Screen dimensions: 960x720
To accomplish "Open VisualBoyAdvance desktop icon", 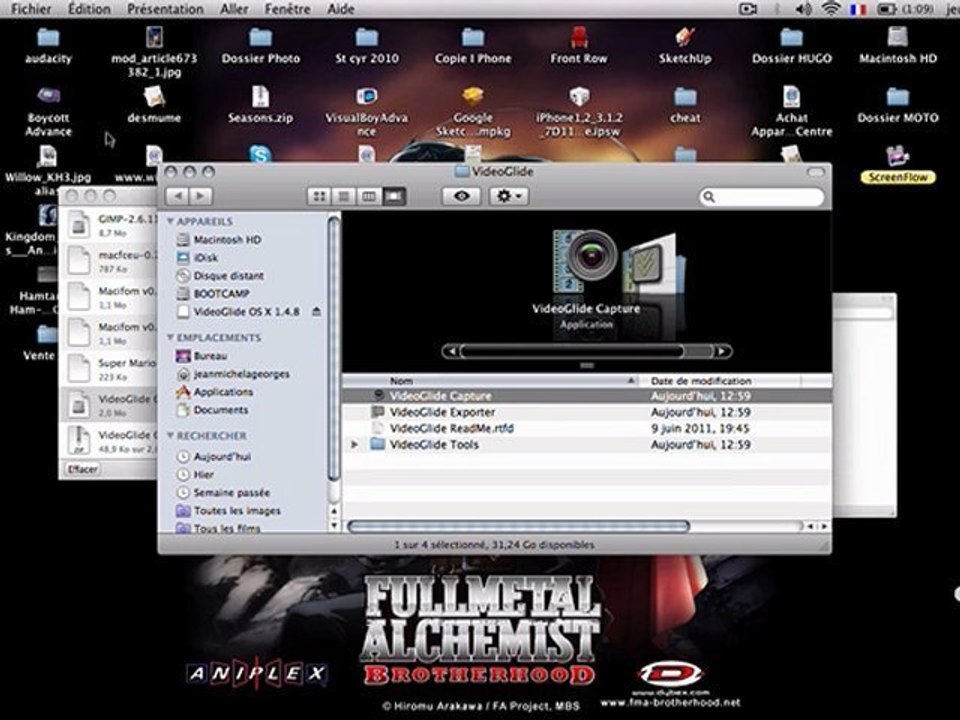I will click(x=367, y=97).
